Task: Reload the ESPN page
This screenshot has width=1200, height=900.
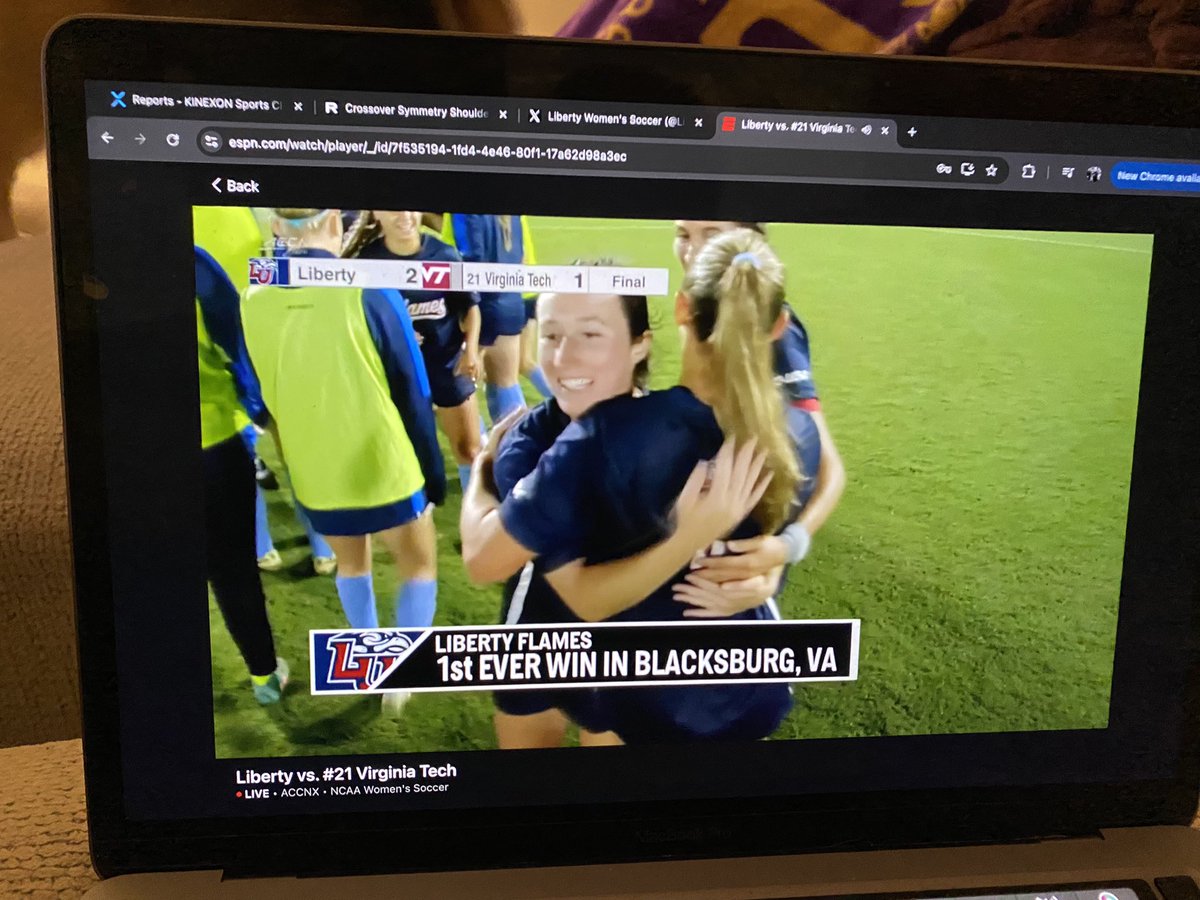Action: click(x=172, y=140)
